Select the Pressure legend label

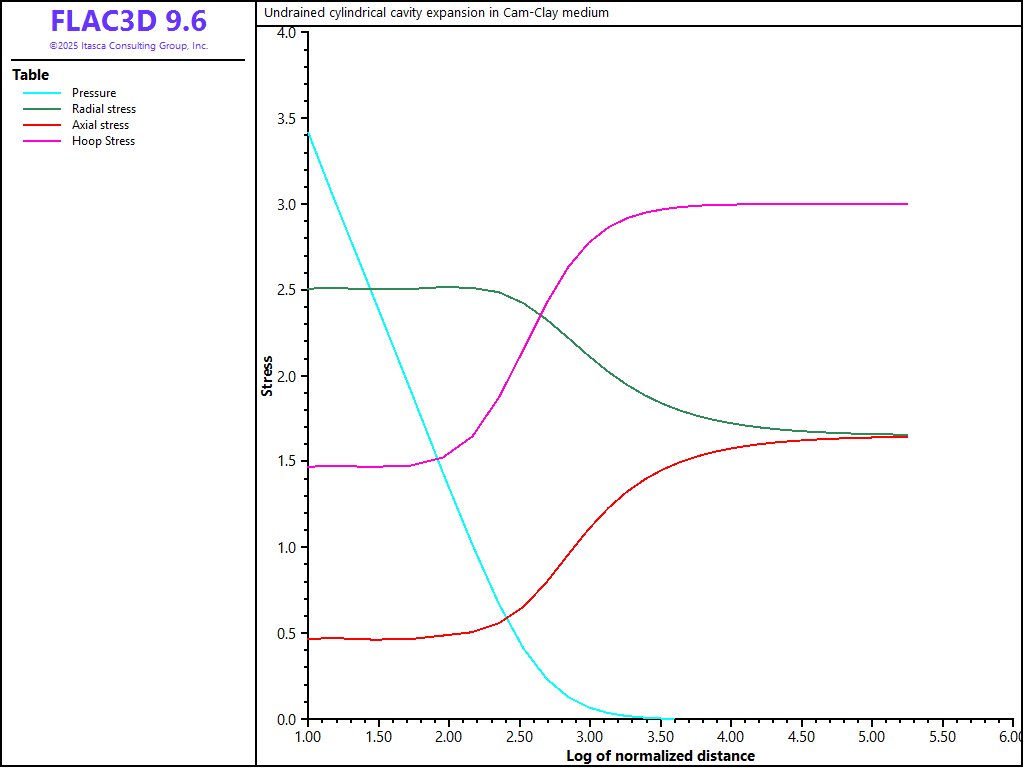(94, 93)
